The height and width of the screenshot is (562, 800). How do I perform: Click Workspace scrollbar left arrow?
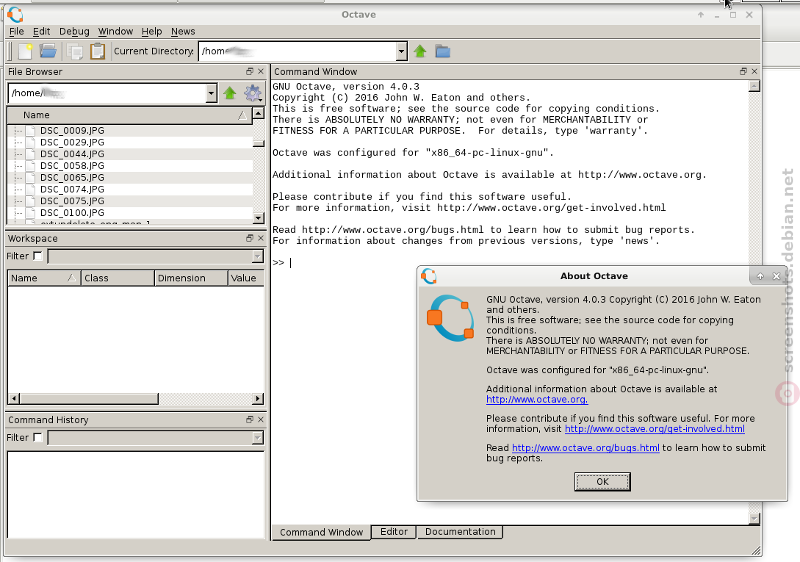(x=14, y=398)
